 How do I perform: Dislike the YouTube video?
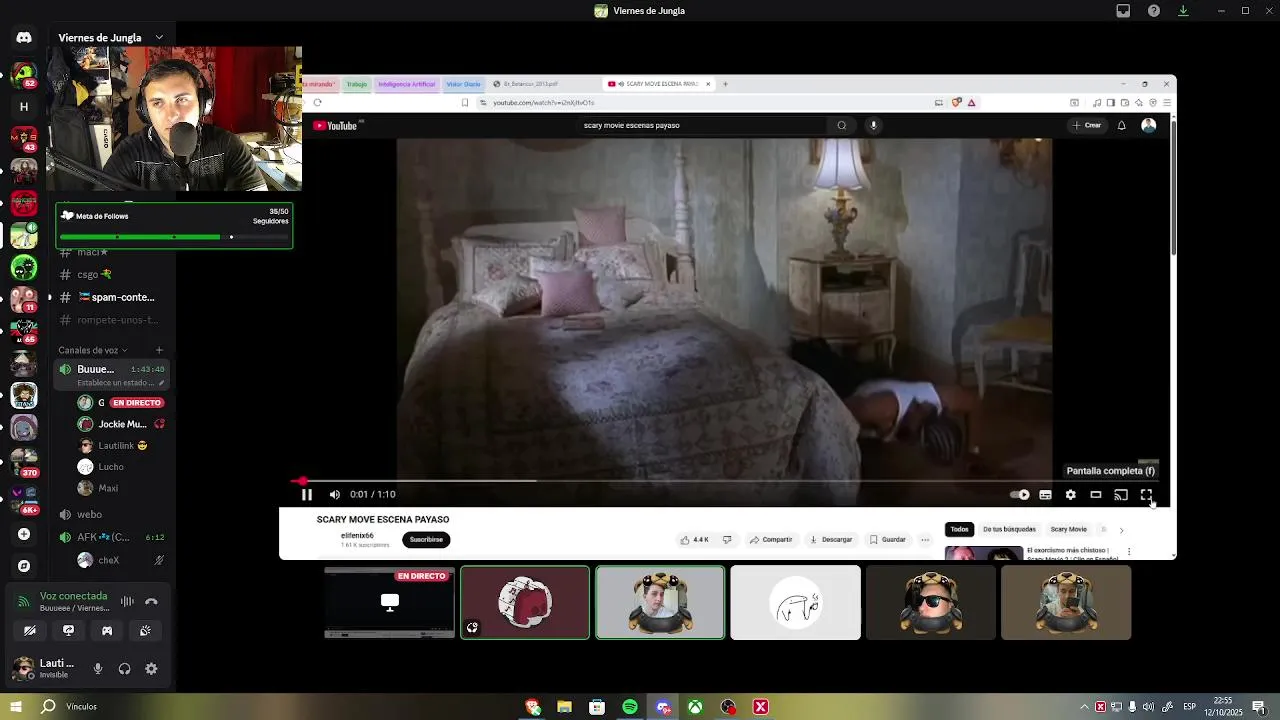[727, 540]
